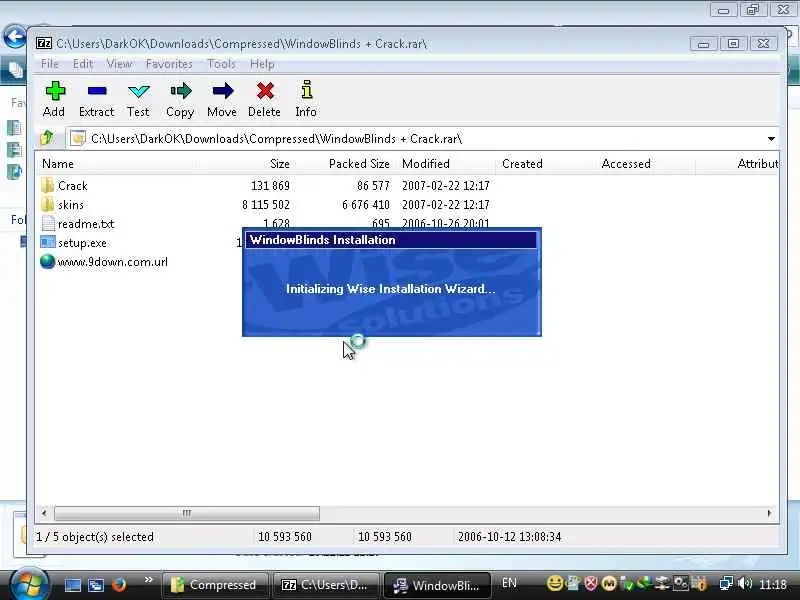Screen dimensions: 800x600
Task: Switch to Compressed taskbar button
Action: pyautogui.click(x=215, y=585)
